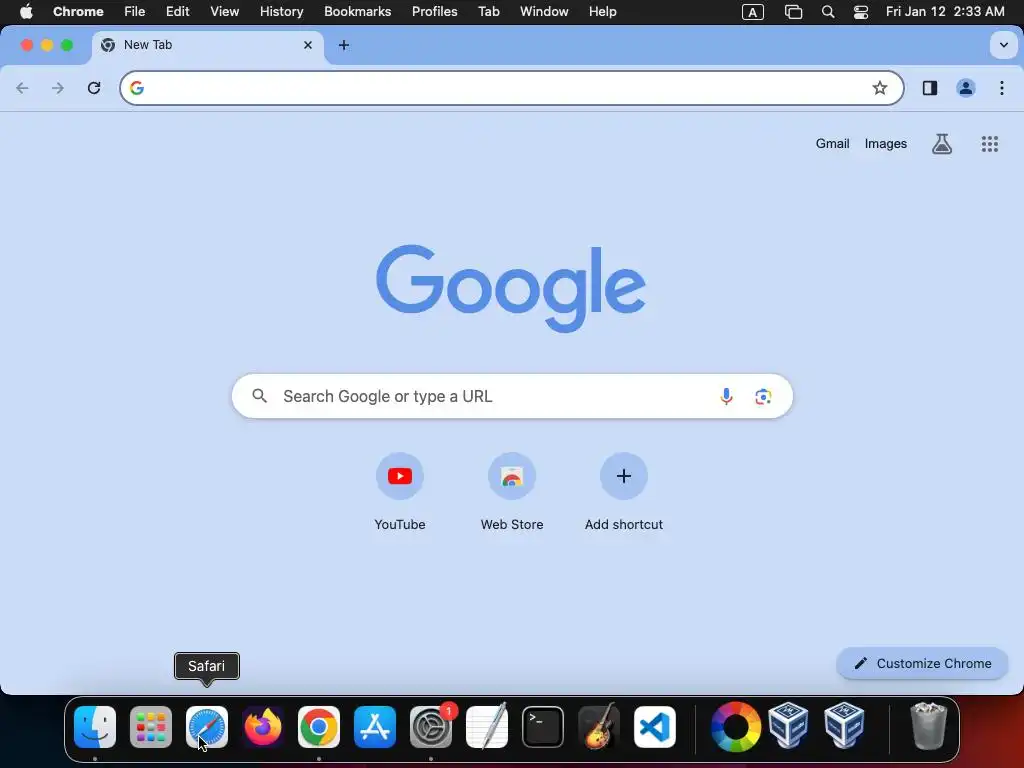The height and width of the screenshot is (768, 1024).
Task: Open a new tab with the plus button
Action: [344, 45]
